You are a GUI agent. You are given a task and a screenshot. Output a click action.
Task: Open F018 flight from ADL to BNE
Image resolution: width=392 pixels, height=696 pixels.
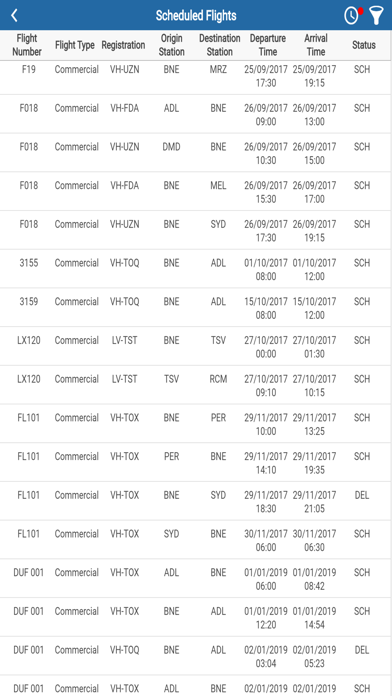pos(196,114)
